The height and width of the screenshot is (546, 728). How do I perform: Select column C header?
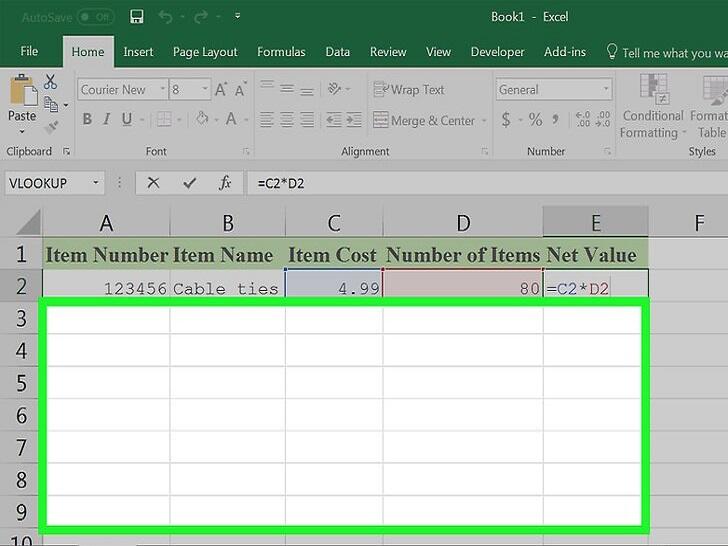pos(334,223)
